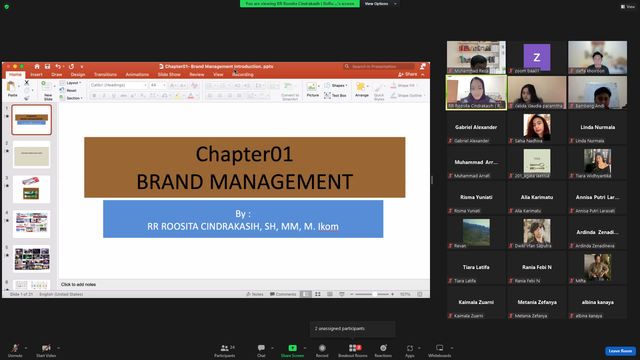Open Zoom Apps

click(409, 351)
